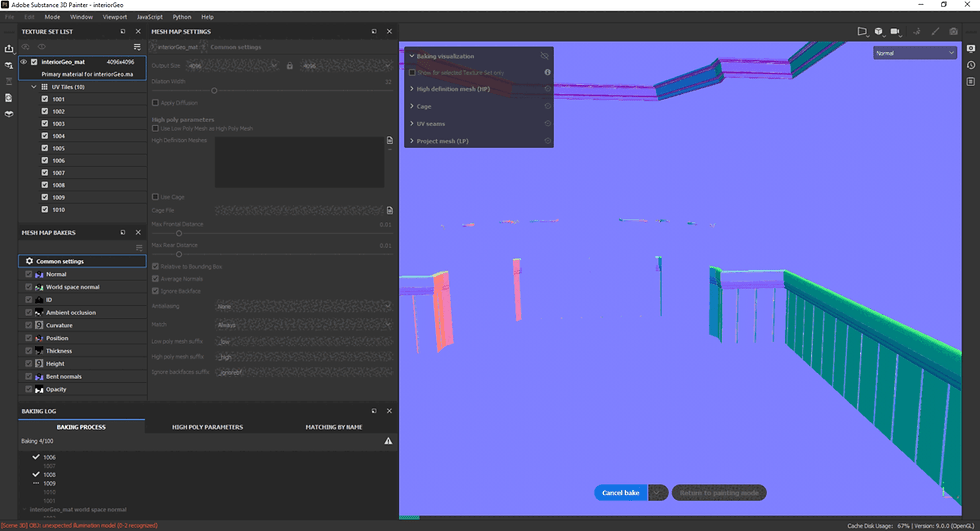Click the mask-shaped icon in left sidebar
This screenshot has width=980, height=531.
[x=9, y=114]
